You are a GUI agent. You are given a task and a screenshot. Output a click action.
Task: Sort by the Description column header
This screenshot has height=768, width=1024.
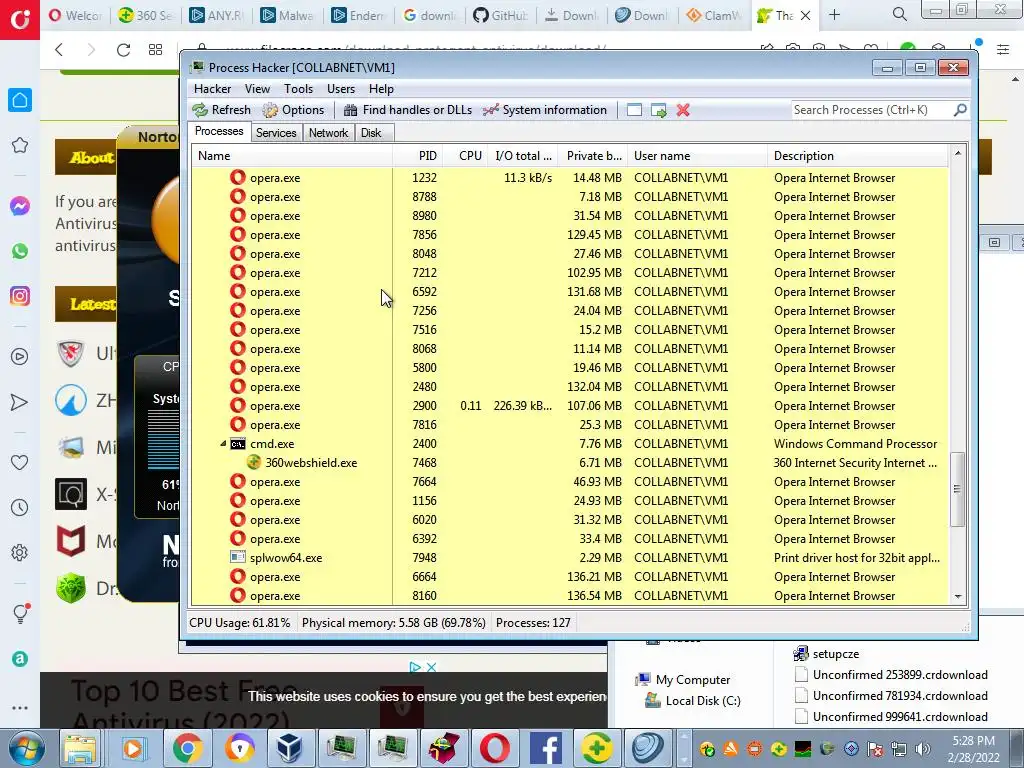(857, 155)
